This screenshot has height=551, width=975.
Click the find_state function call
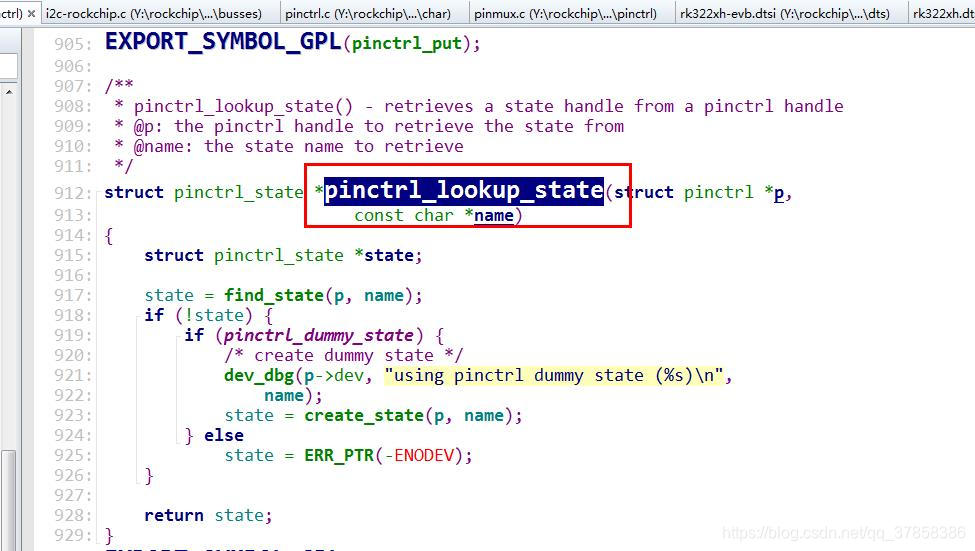pyautogui.click(x=274, y=295)
